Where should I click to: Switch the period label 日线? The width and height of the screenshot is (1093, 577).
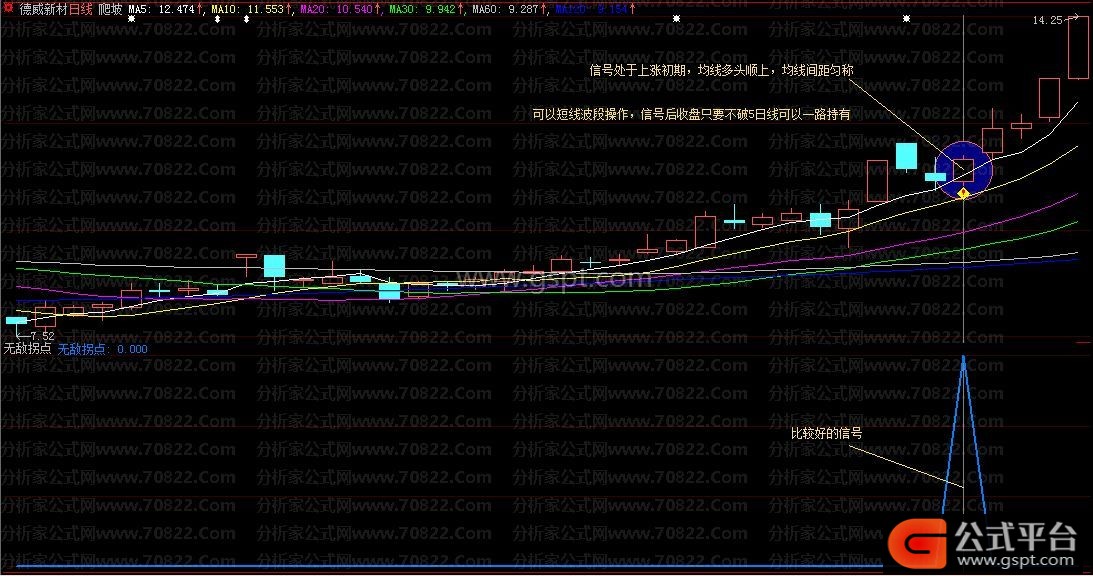[80, 9]
